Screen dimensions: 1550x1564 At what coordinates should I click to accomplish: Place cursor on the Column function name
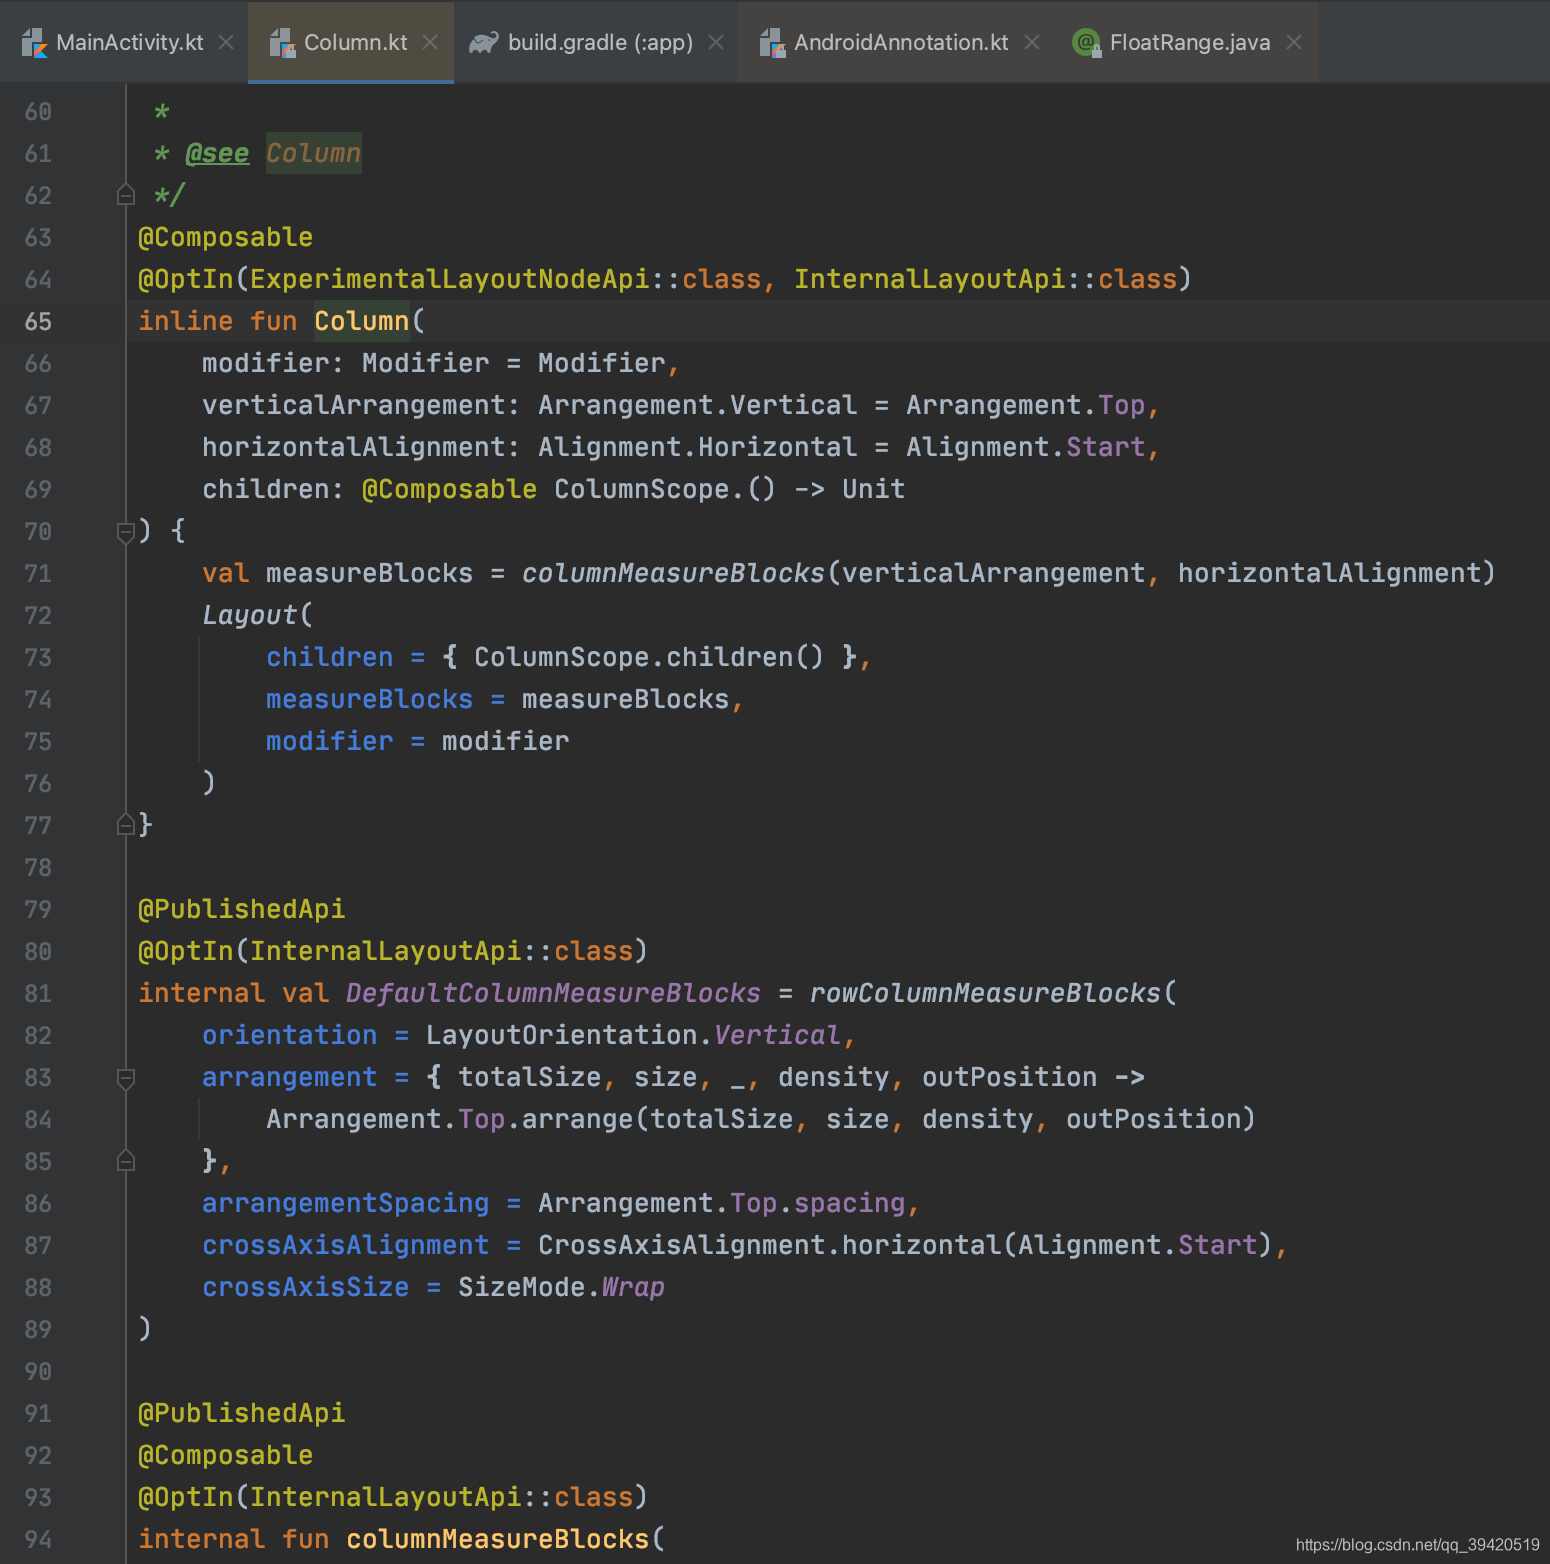click(361, 321)
